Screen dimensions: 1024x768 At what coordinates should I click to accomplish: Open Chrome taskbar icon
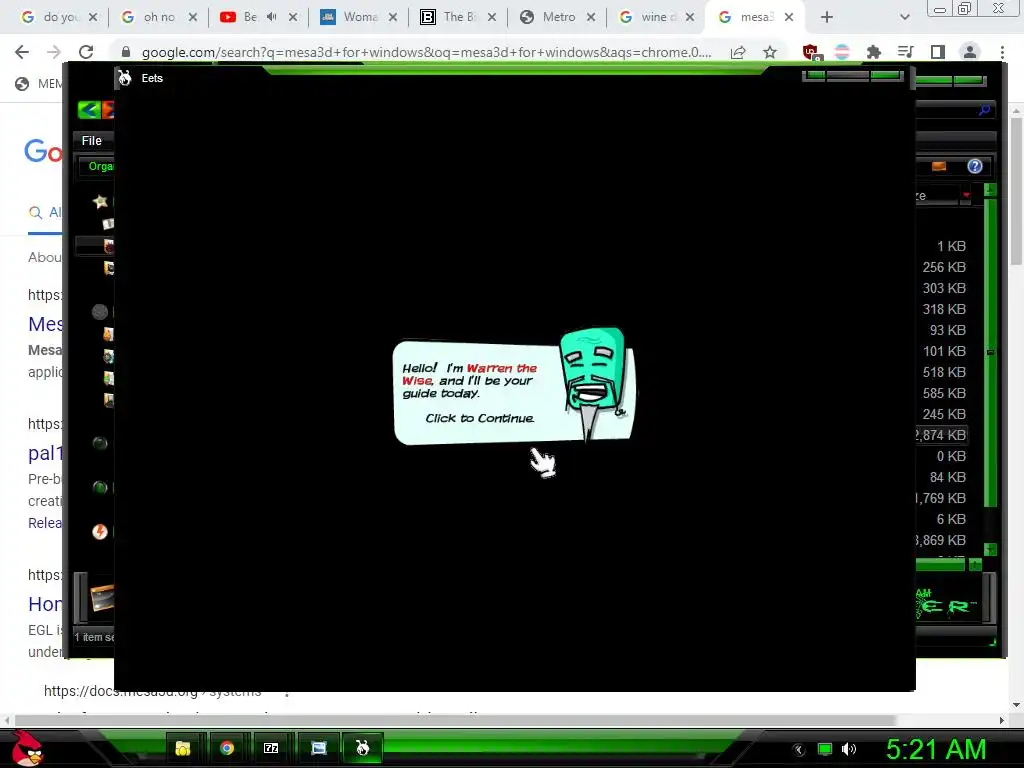click(227, 748)
